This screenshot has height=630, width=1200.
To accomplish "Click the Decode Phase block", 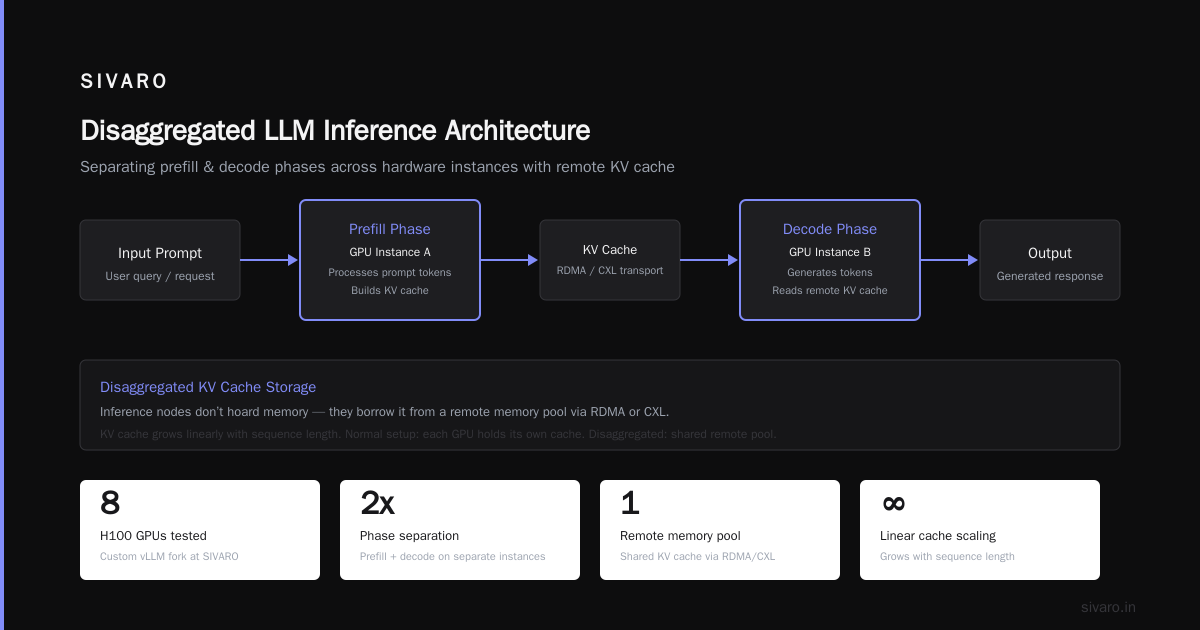I will 830,260.
